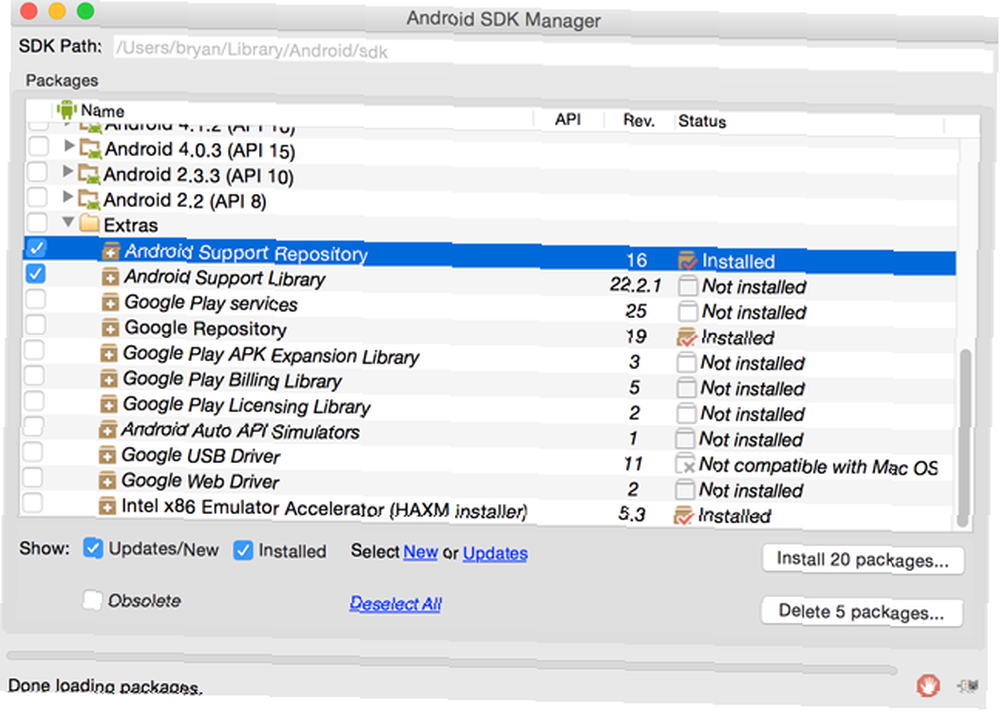Click the Google Repository package icon
1000x711 pixels.
tap(110, 328)
